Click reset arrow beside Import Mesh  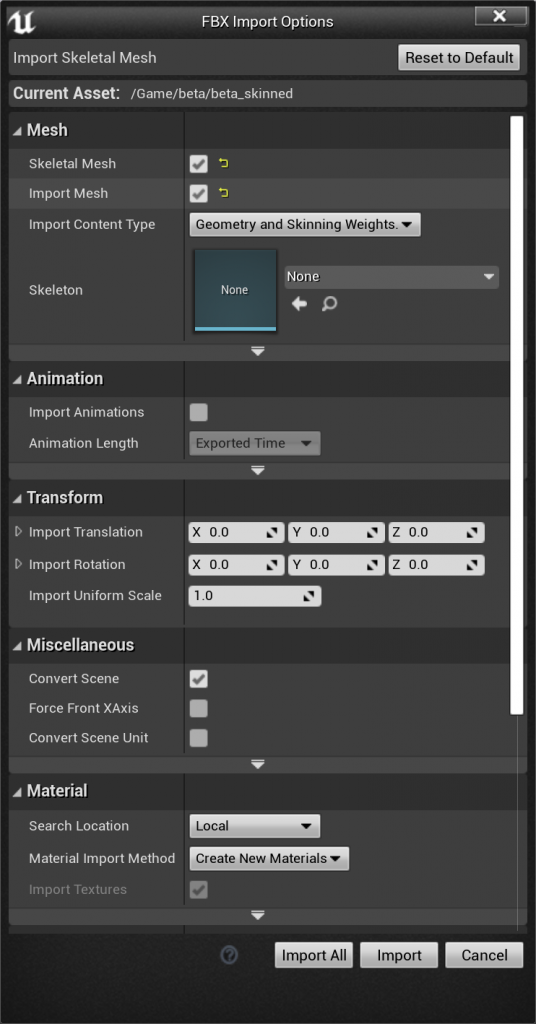point(224,193)
